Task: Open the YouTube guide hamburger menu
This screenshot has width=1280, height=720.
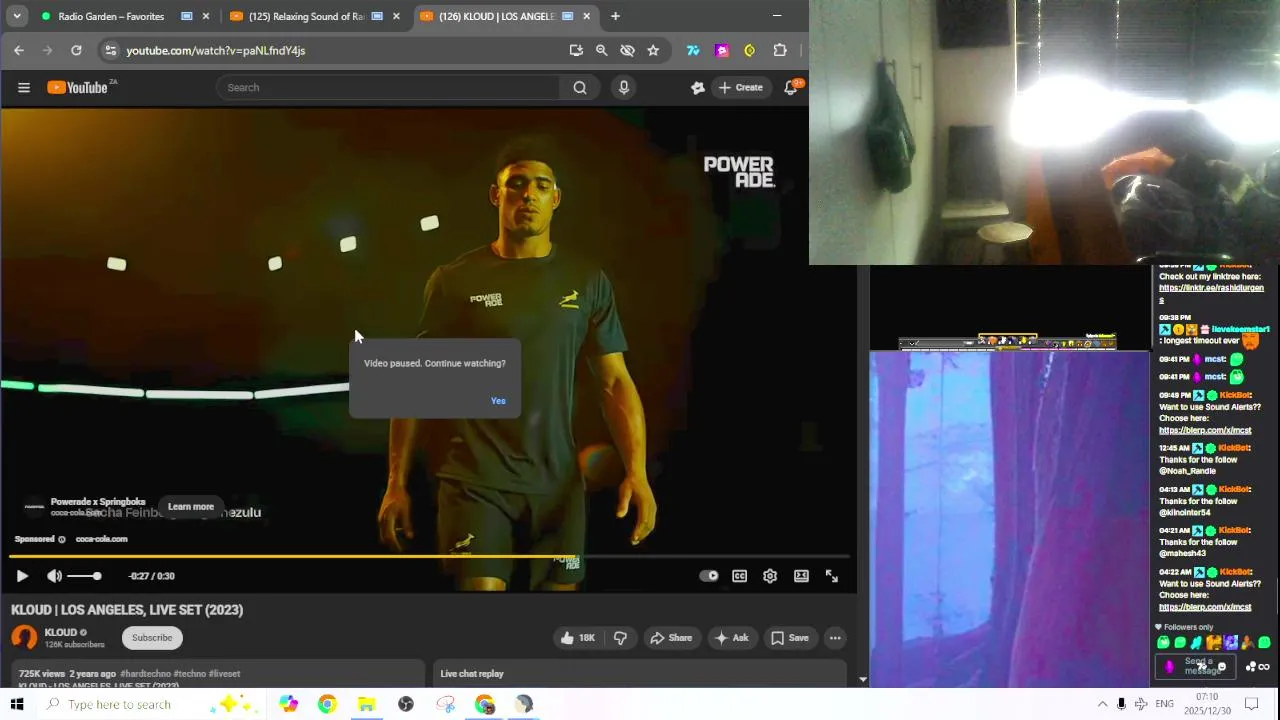Action: click(x=24, y=87)
